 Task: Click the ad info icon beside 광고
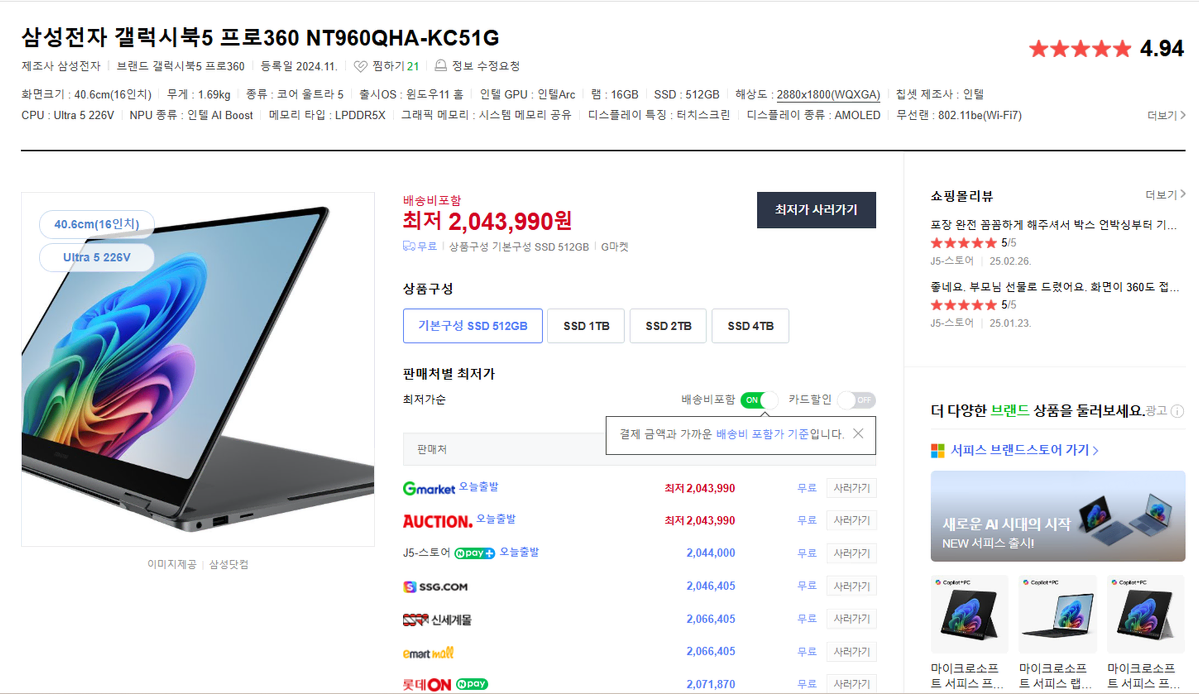[1177, 411]
